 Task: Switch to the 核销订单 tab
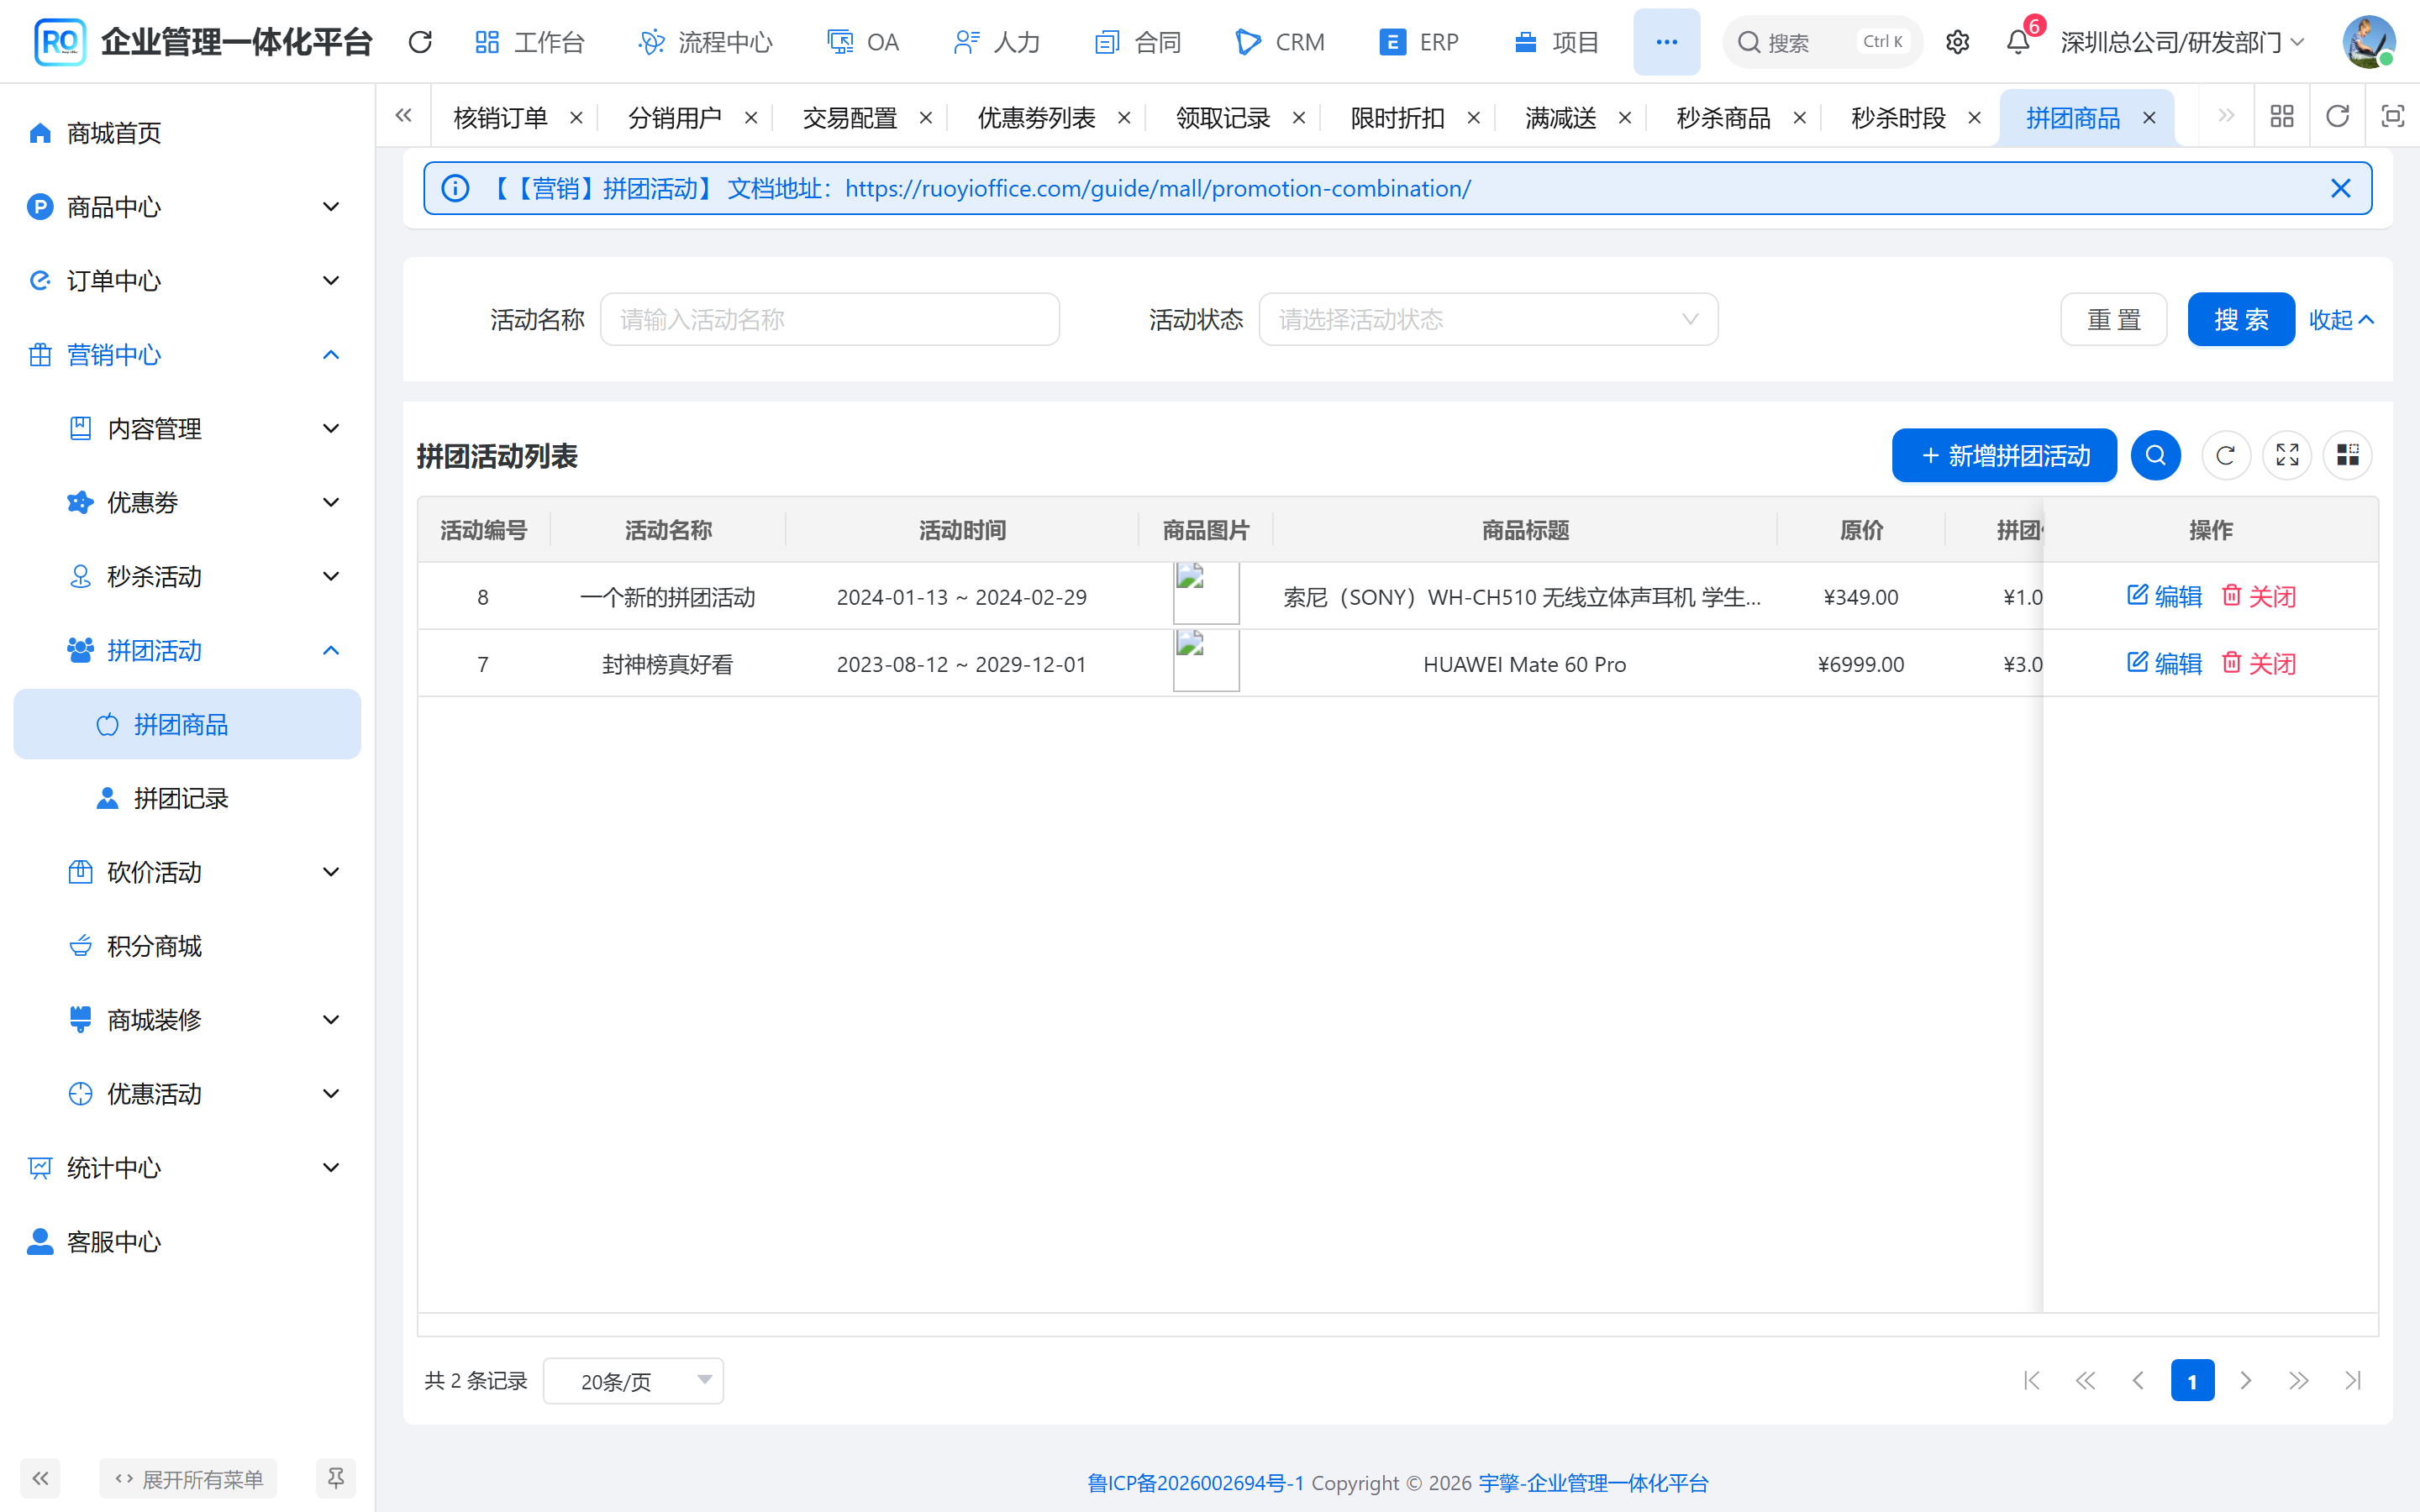500,118
